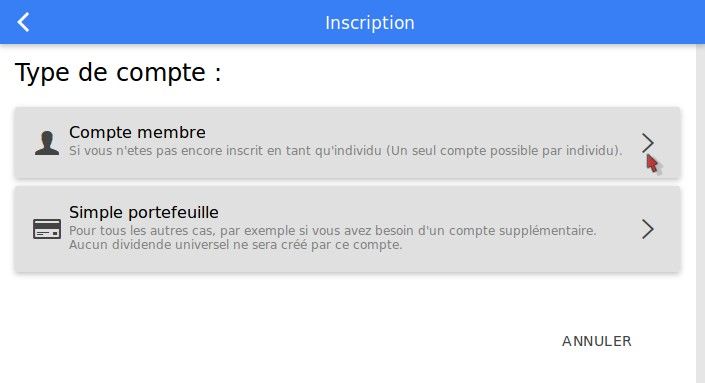Click the person silhouette icon
Viewport: 705px width, 383px height.
tap(47, 143)
